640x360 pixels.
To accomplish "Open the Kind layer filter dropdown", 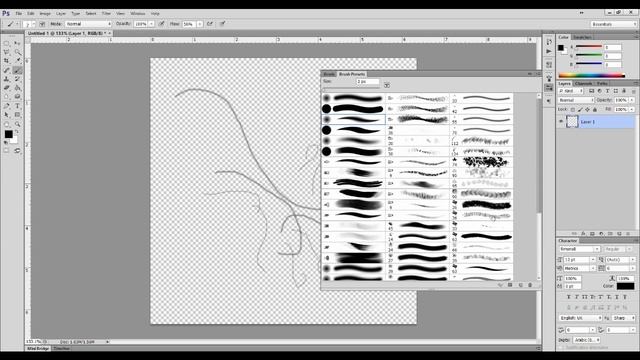I will 571,91.
